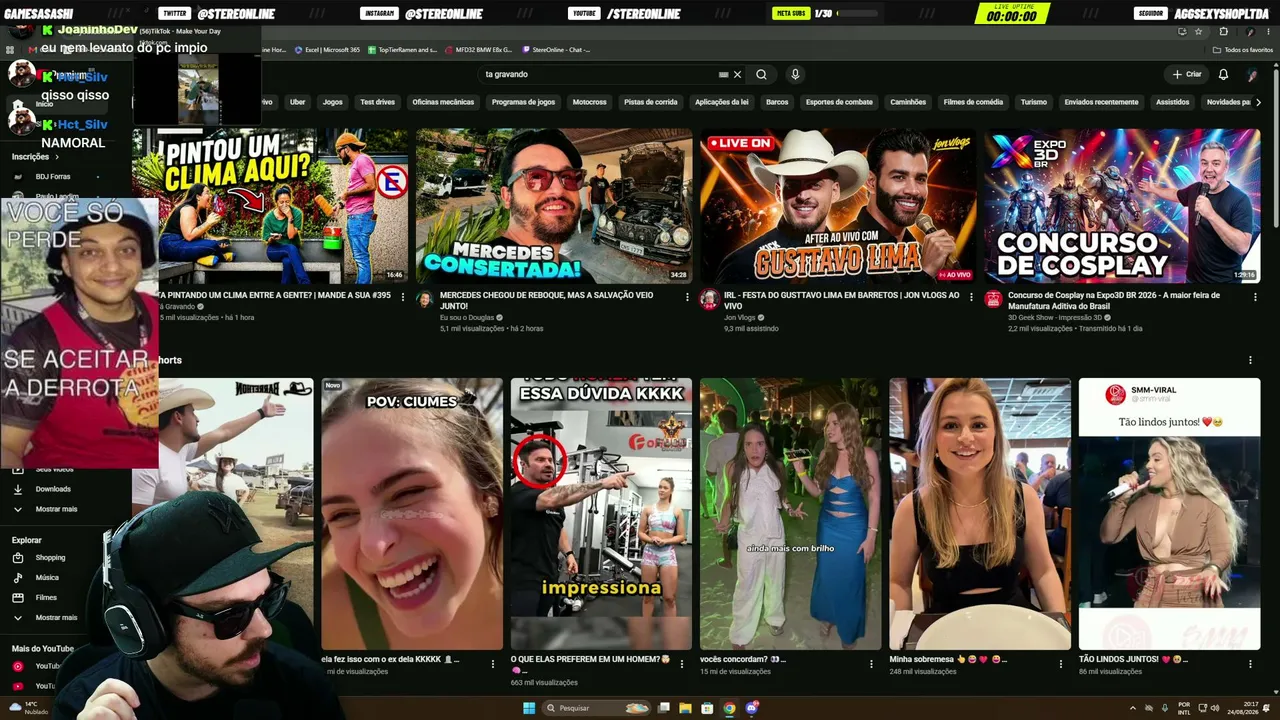Select the Turismo filter chip
Screen dimensions: 1280x720
click(1033, 102)
